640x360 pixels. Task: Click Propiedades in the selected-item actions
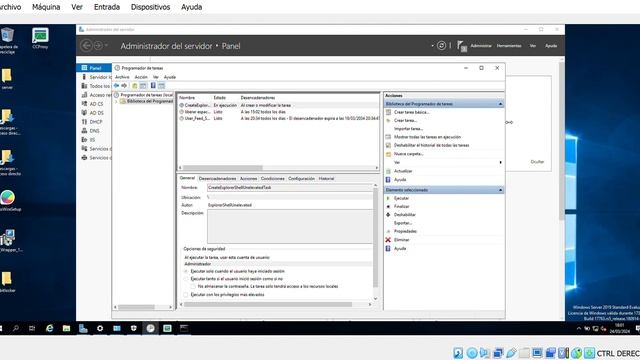[x=405, y=231]
